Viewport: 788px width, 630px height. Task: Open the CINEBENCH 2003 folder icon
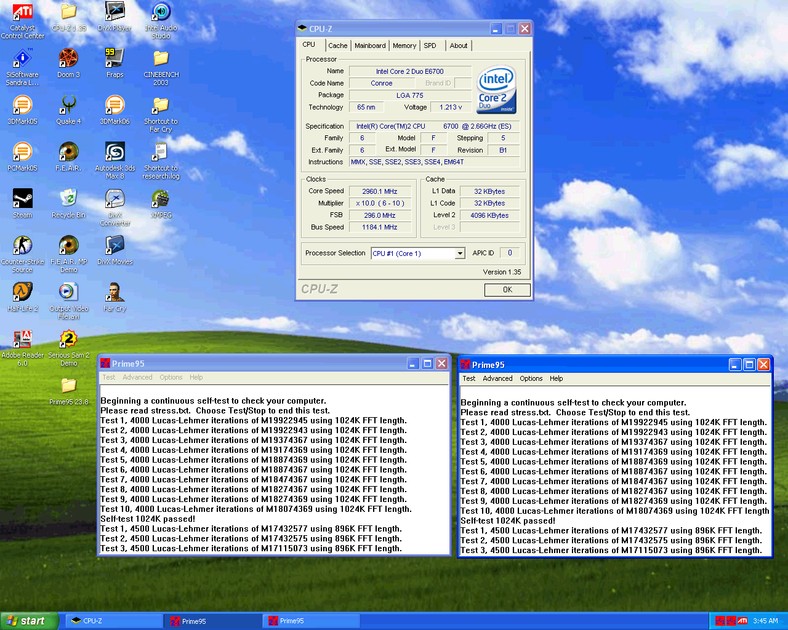click(160, 58)
